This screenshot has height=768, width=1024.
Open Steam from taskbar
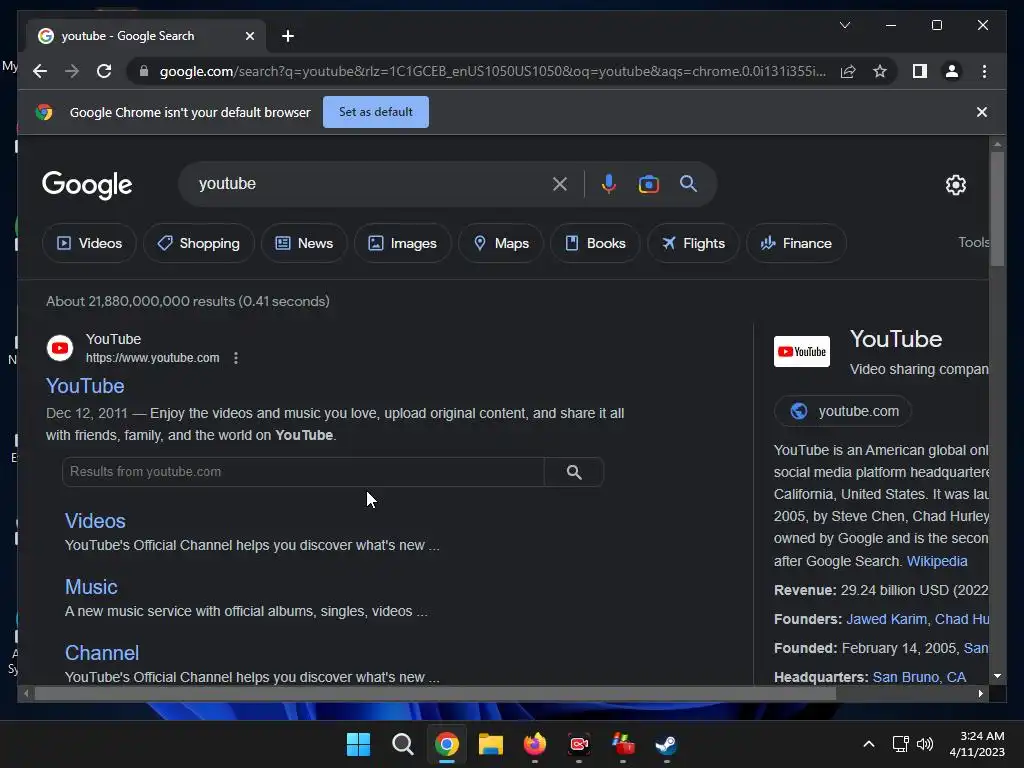[x=666, y=744]
